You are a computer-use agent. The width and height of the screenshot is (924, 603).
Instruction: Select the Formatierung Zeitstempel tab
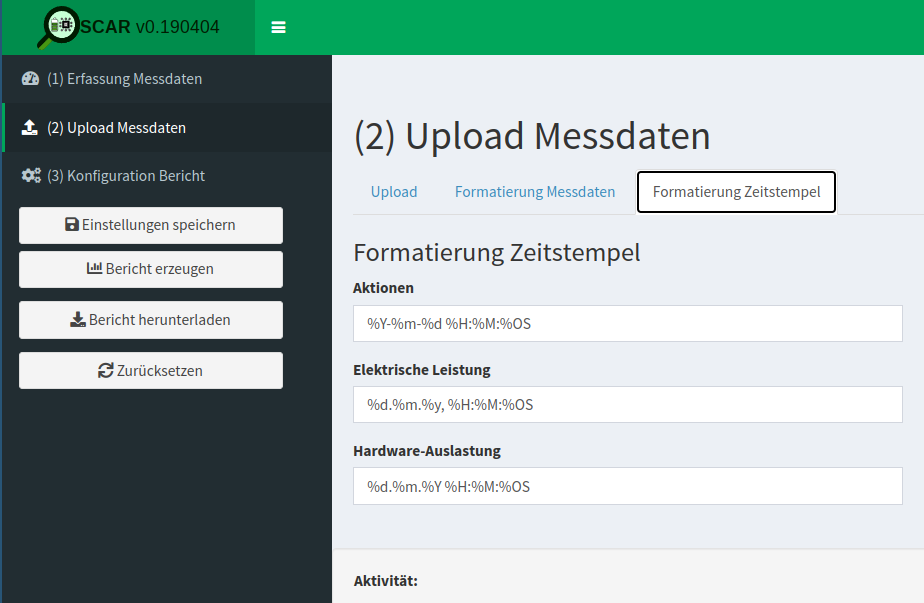click(736, 192)
